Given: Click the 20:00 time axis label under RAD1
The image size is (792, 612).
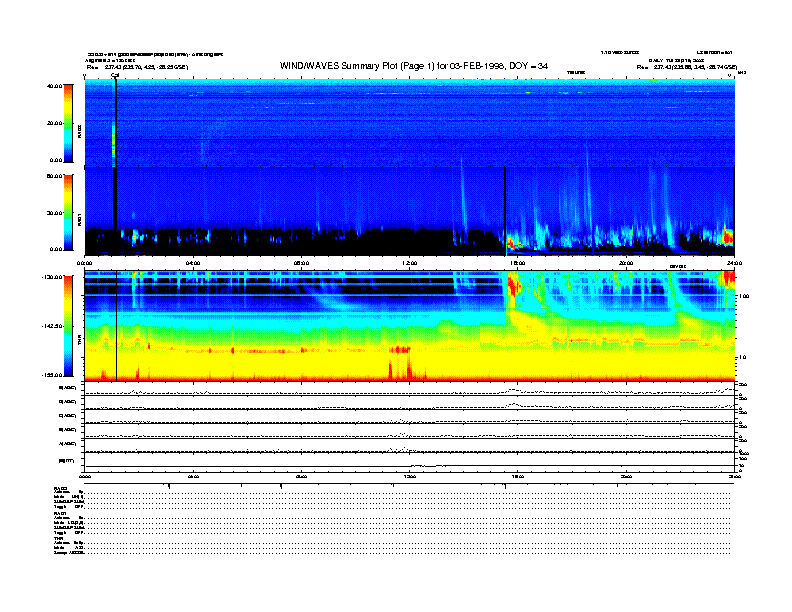Looking at the screenshot, I should pyautogui.click(x=626, y=263).
